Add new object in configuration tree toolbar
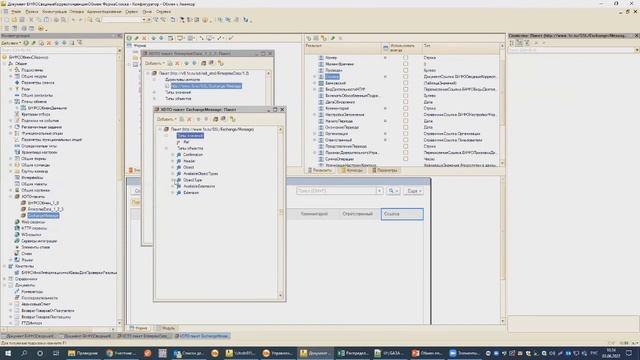The height and width of the screenshot is (360, 640). tap(26, 43)
